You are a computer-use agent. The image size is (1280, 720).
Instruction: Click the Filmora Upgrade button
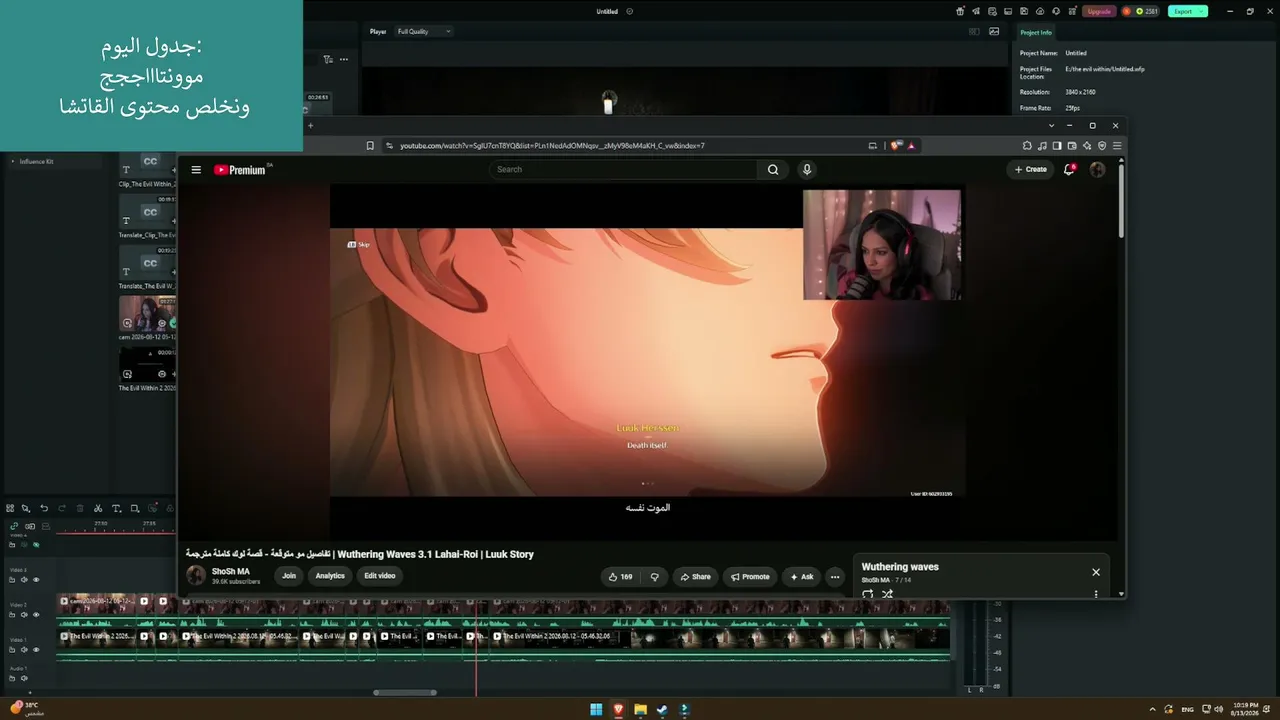1099,11
